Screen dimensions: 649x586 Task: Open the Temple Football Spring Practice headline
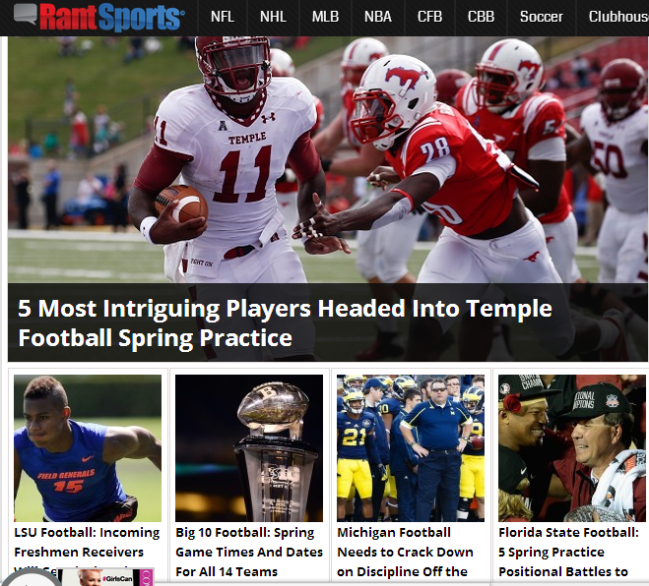285,323
